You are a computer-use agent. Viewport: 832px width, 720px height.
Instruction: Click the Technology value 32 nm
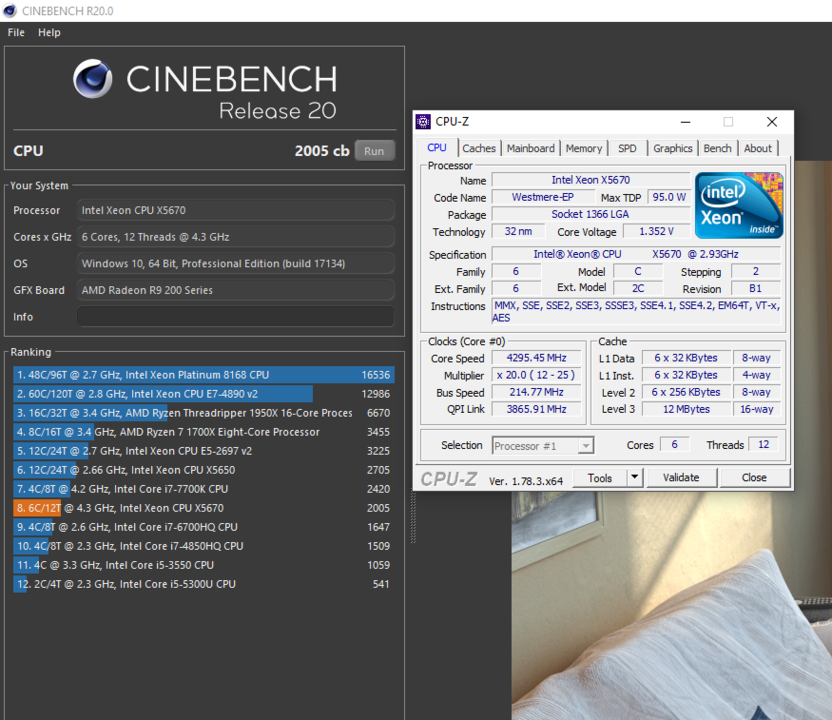[518, 231]
